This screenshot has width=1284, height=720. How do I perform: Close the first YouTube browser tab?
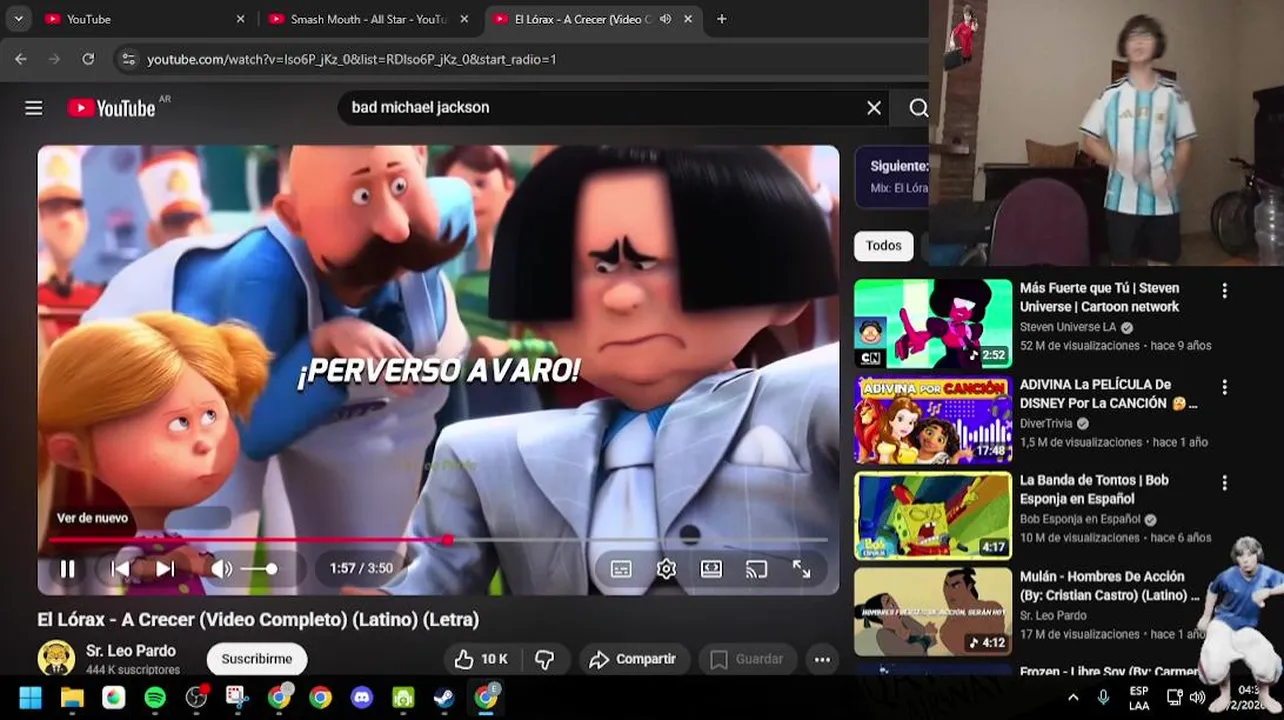click(240, 19)
